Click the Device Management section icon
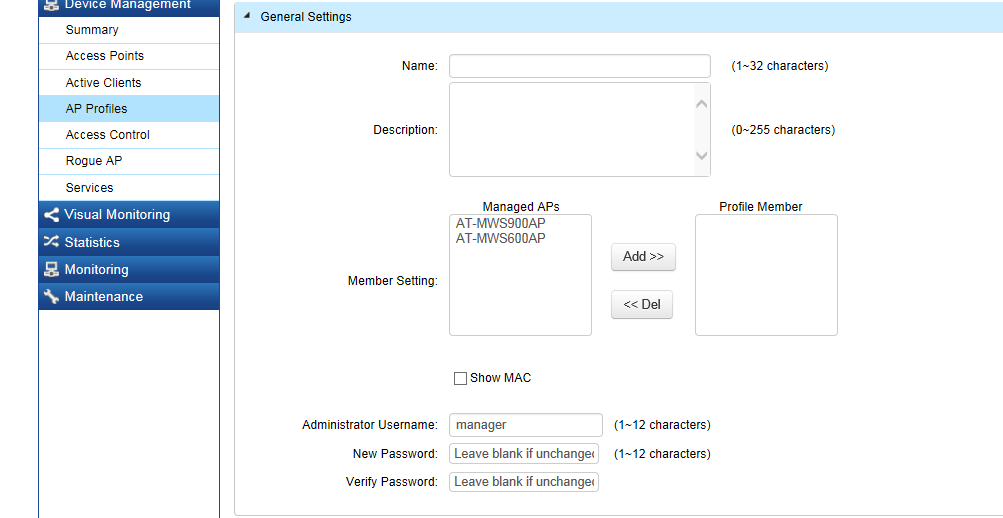The height and width of the screenshot is (518, 1003). click(51, 5)
